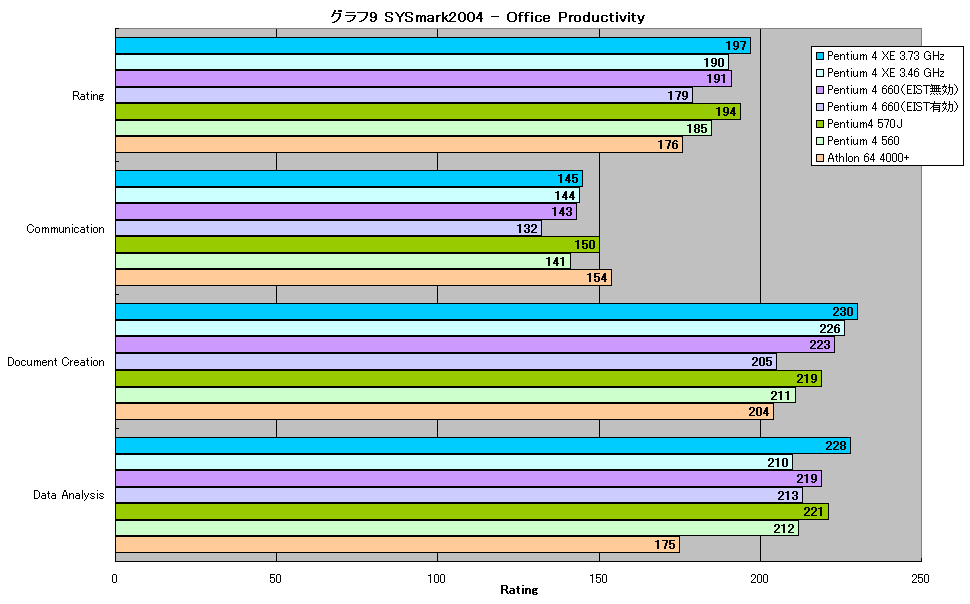Select the Athlon 64 4000+ legend label

(868, 158)
